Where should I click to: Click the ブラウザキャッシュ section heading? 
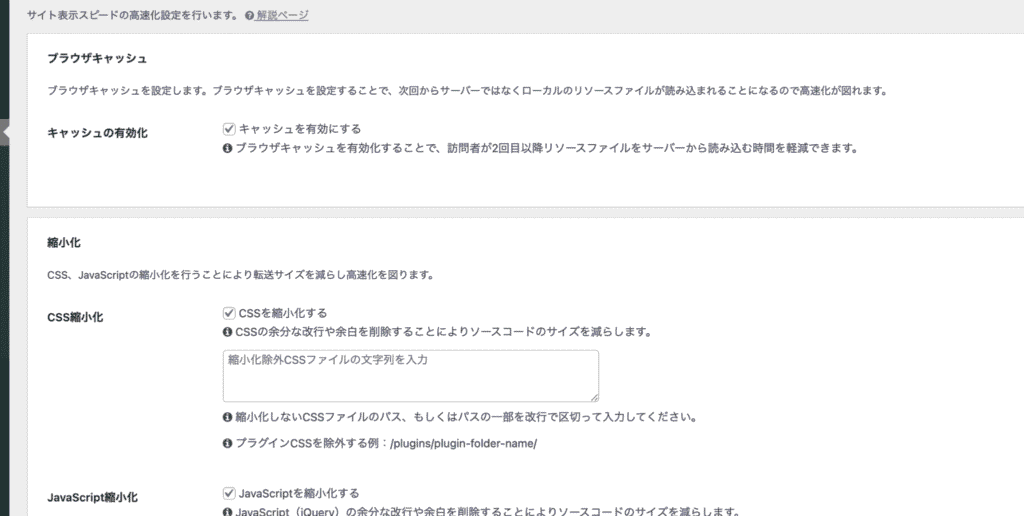pyautogui.click(x=97, y=59)
